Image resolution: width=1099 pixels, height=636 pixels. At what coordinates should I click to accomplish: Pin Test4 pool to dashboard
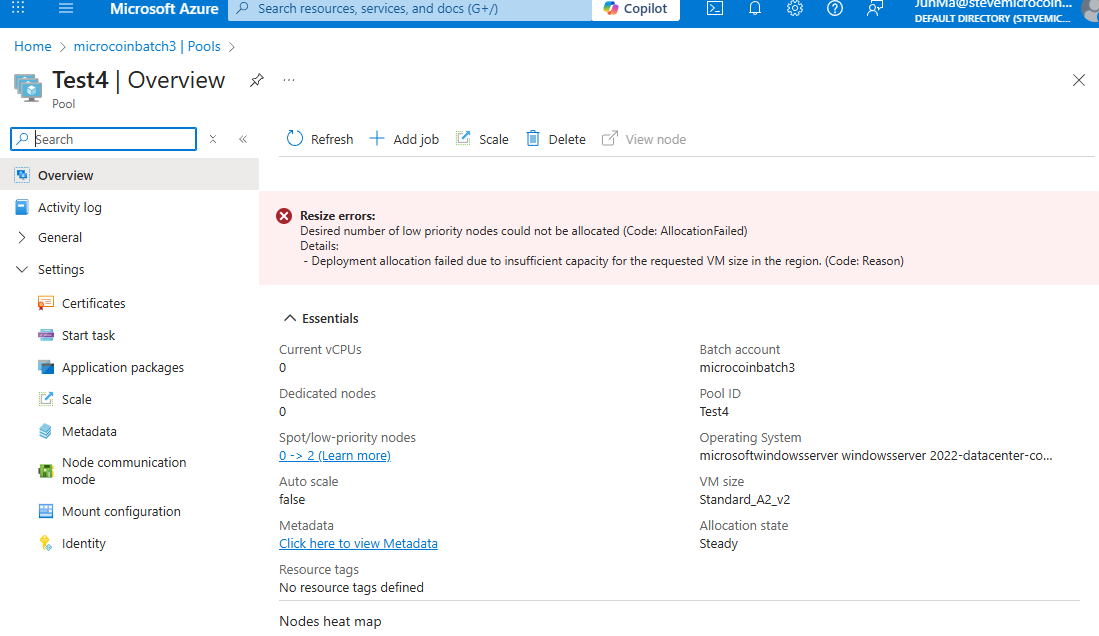coord(257,80)
